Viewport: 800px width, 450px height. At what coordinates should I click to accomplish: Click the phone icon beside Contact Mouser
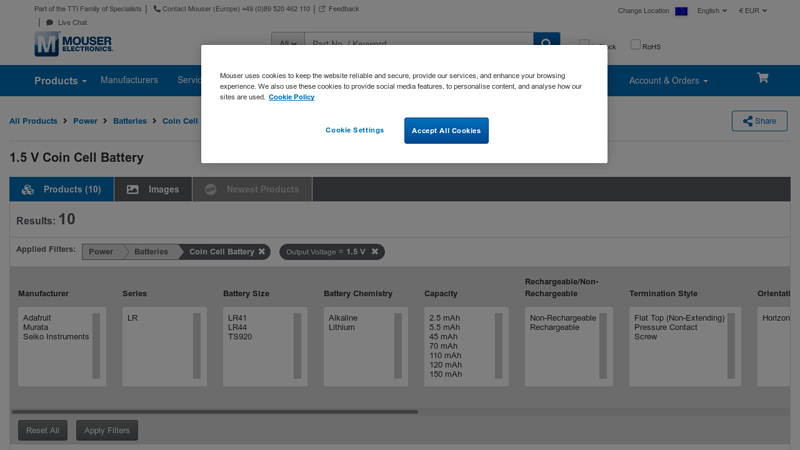(157, 9)
